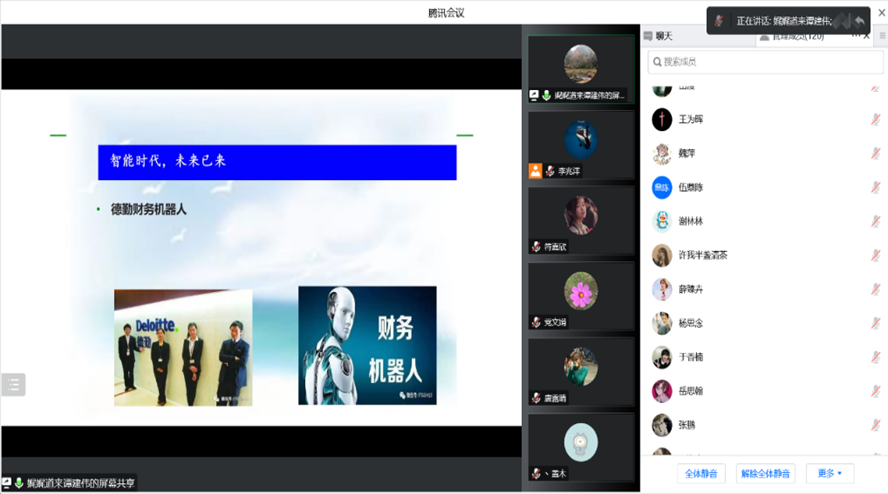The image size is (888, 494).
Task: Click the 全体静音 button
Action: 701,473
